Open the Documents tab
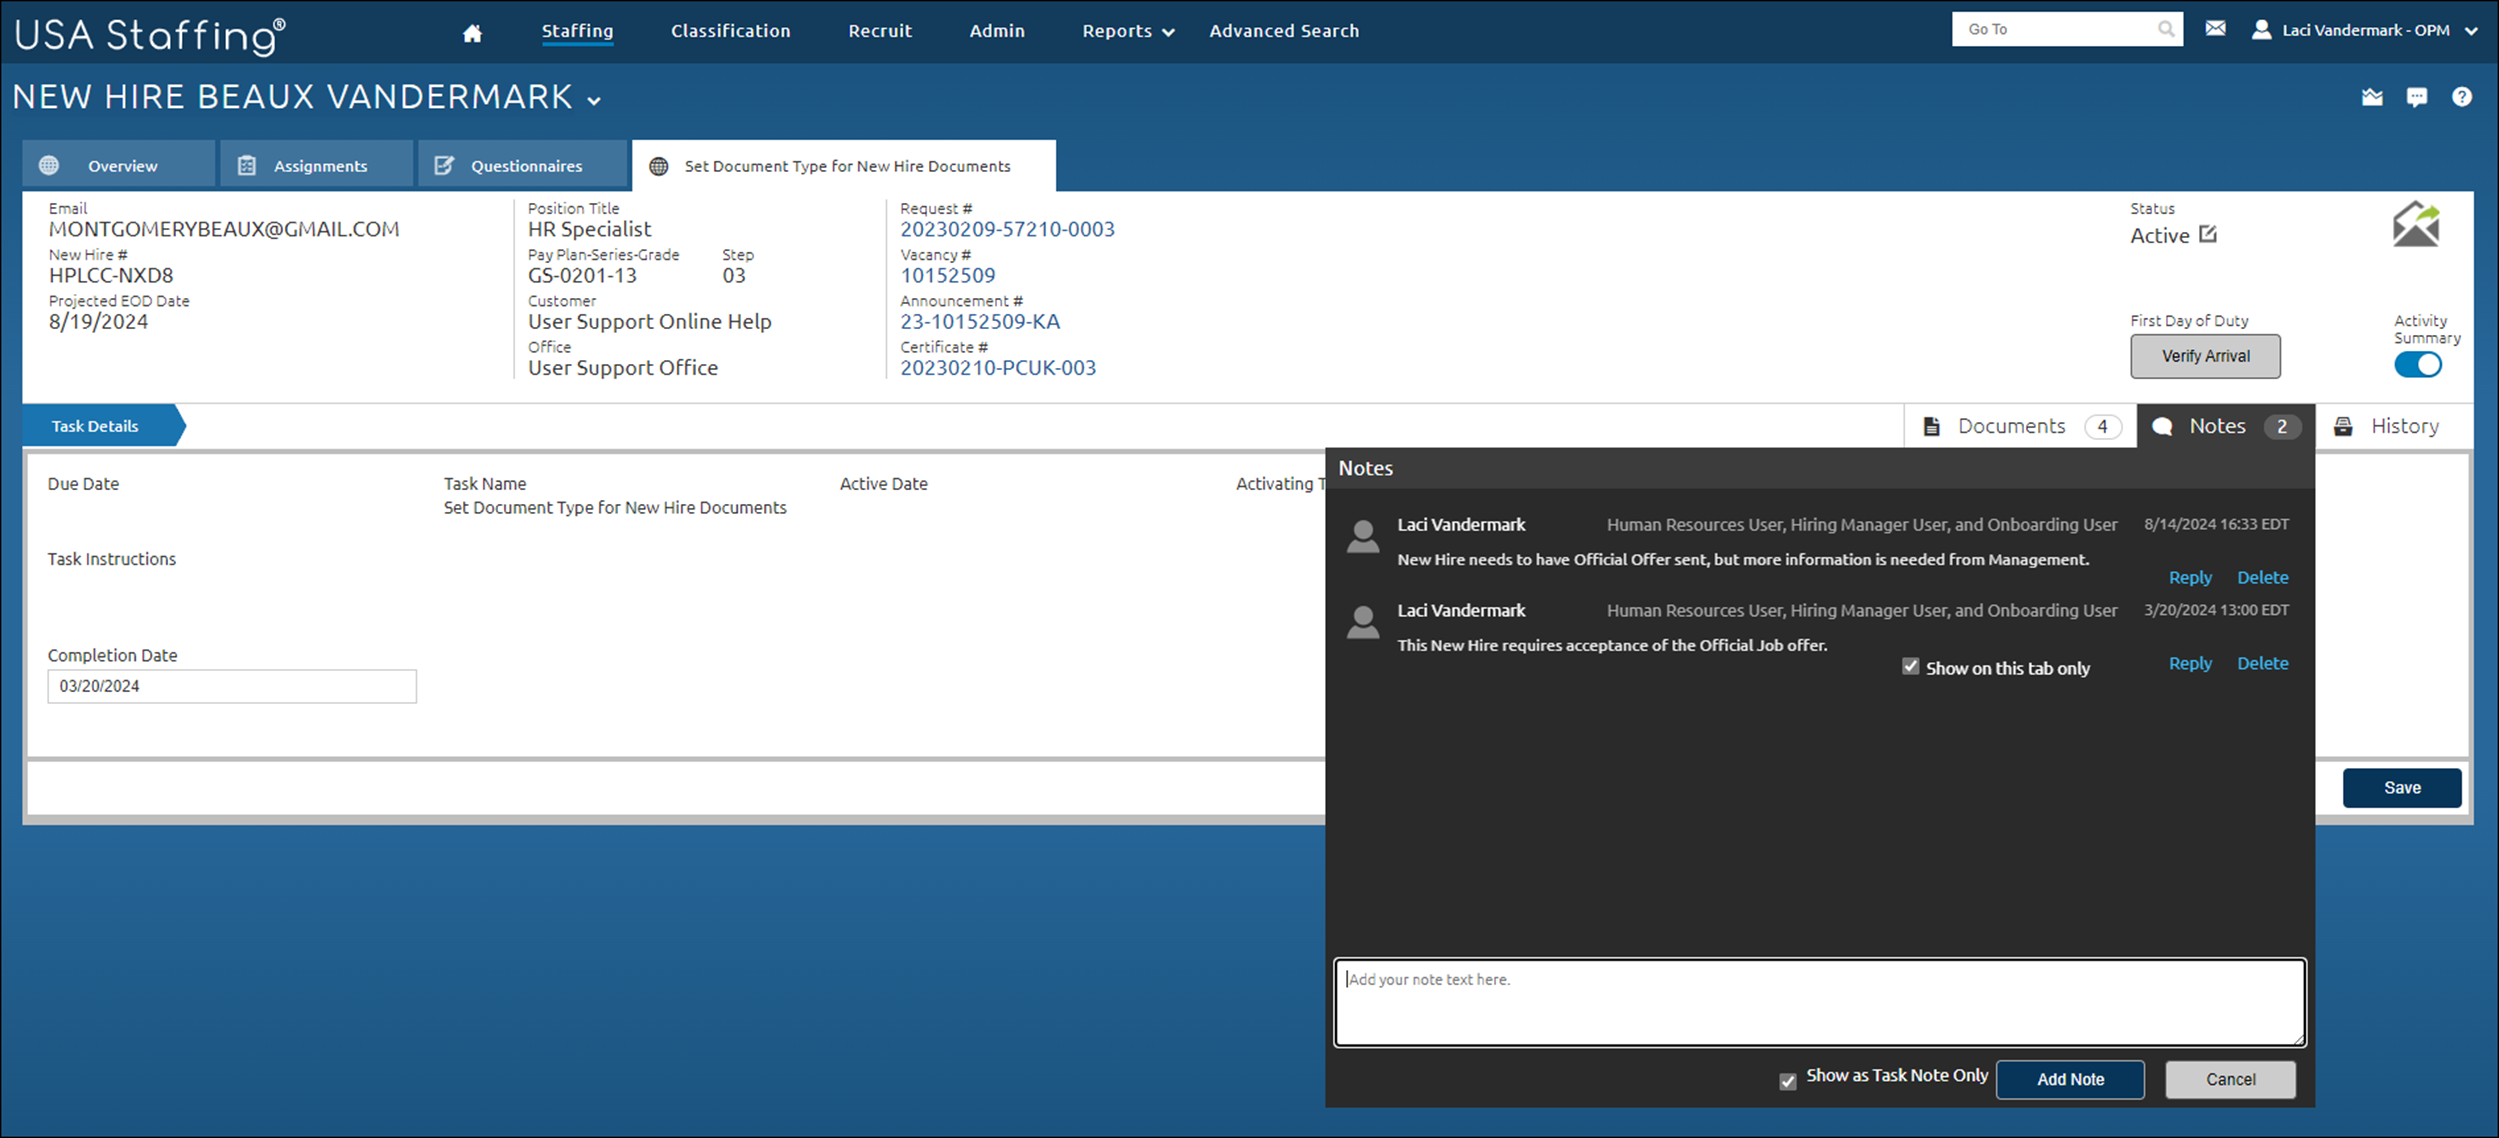Viewport: 2499px width, 1138px height. 2019,426
